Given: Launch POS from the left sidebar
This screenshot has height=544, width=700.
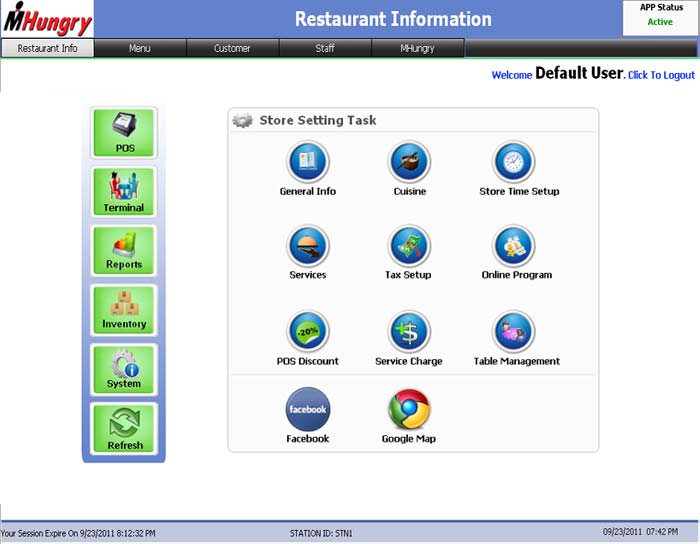Looking at the screenshot, I should pos(125,133).
